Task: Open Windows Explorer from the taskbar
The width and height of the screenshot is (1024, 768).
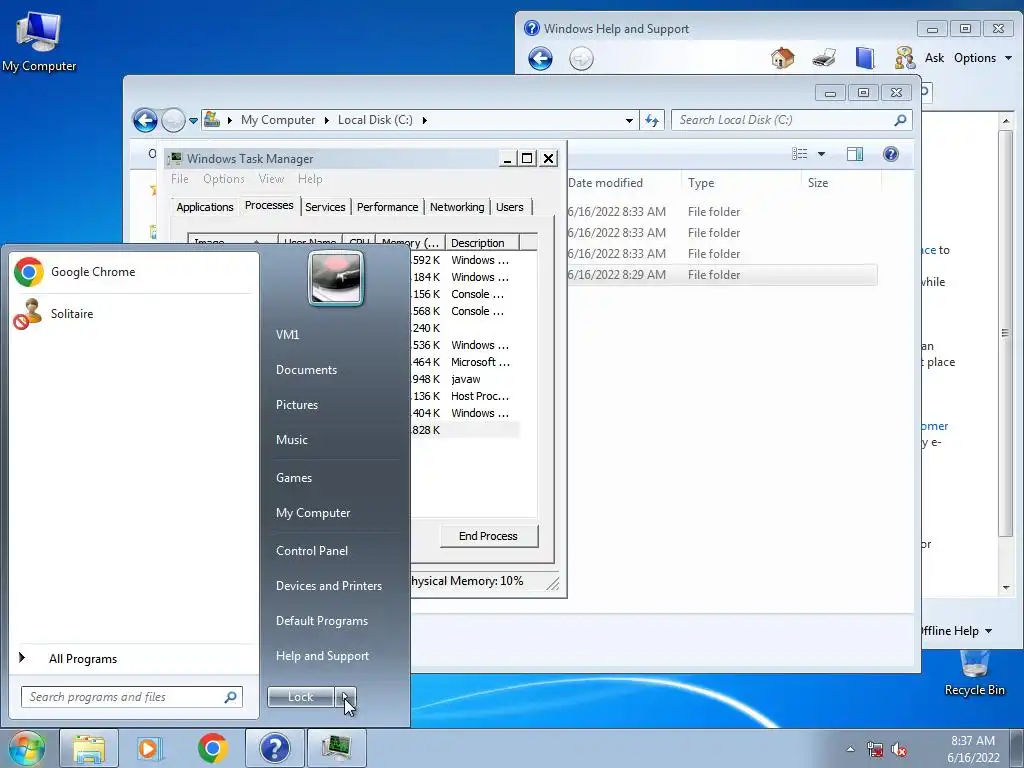Action: [x=89, y=748]
